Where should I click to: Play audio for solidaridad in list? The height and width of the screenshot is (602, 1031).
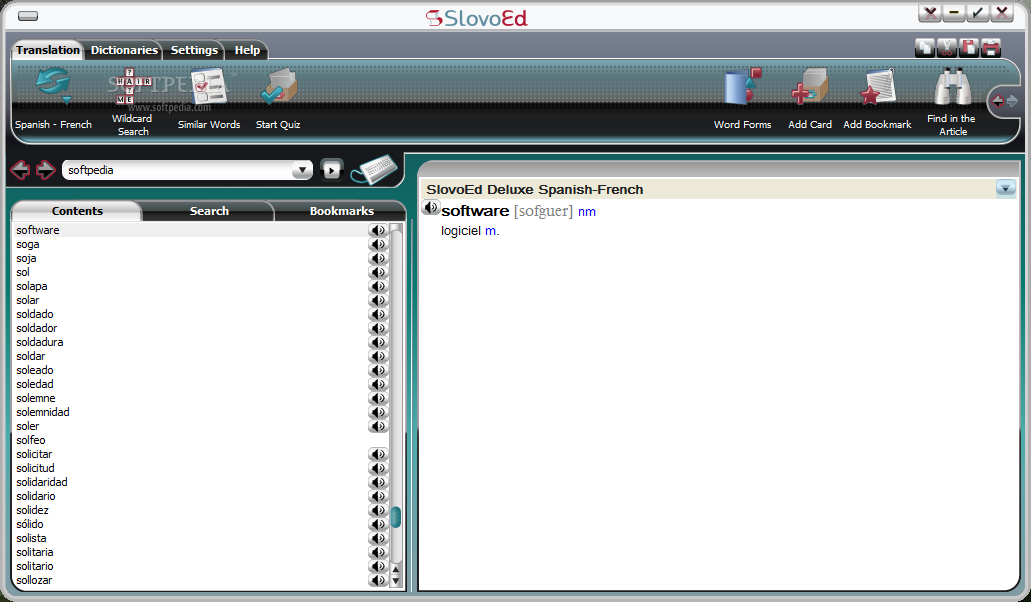point(378,482)
